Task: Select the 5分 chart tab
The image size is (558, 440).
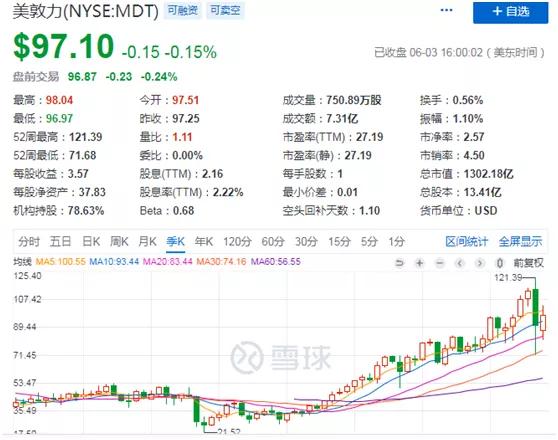Action: coord(369,242)
